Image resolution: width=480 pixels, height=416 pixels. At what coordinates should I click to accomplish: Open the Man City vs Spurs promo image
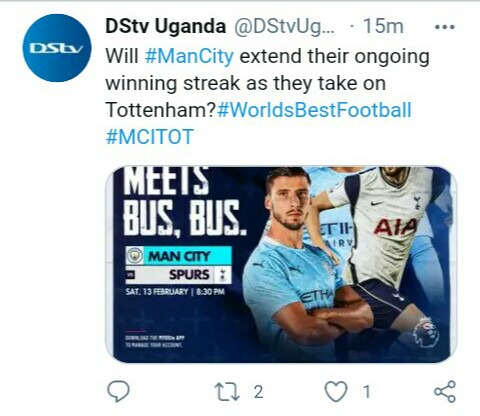[x=281, y=264]
